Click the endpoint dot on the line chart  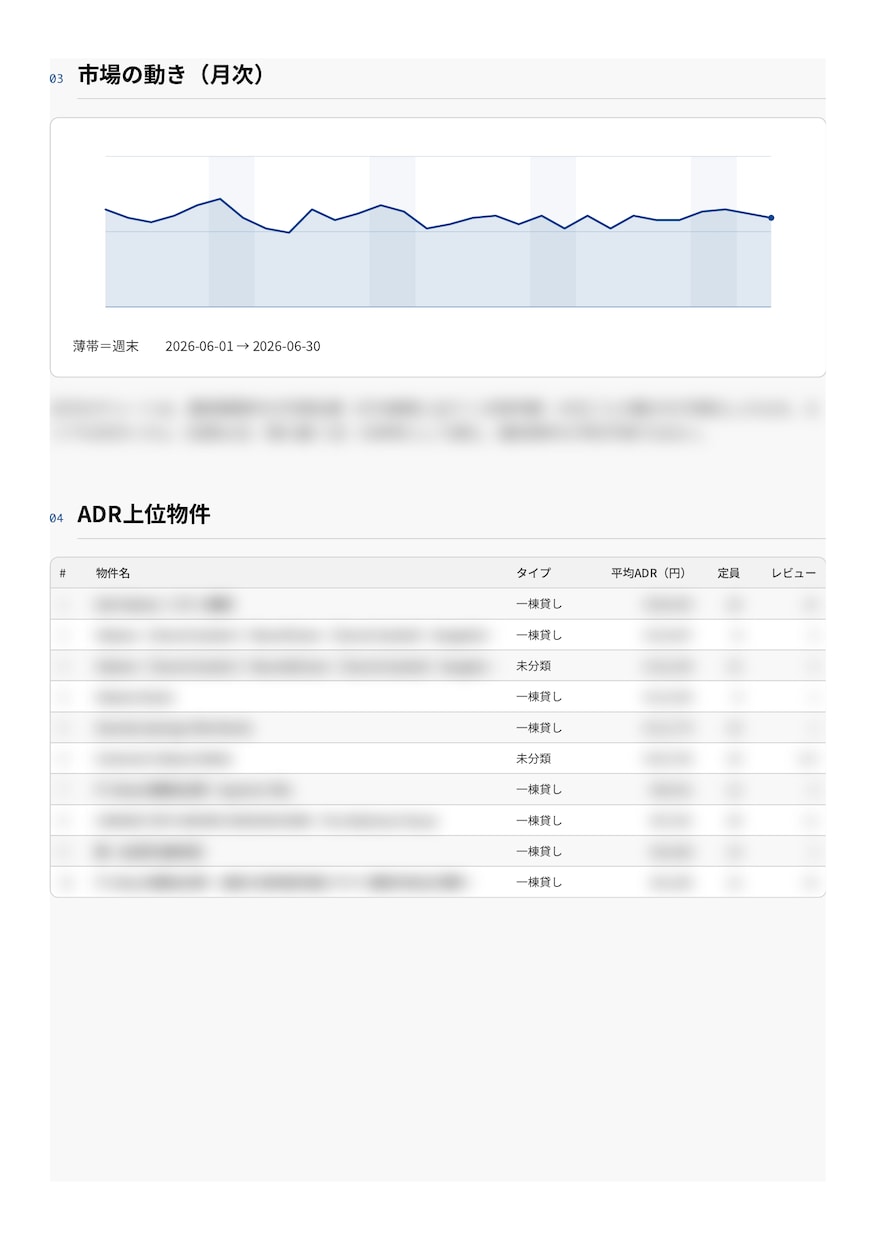(x=771, y=218)
